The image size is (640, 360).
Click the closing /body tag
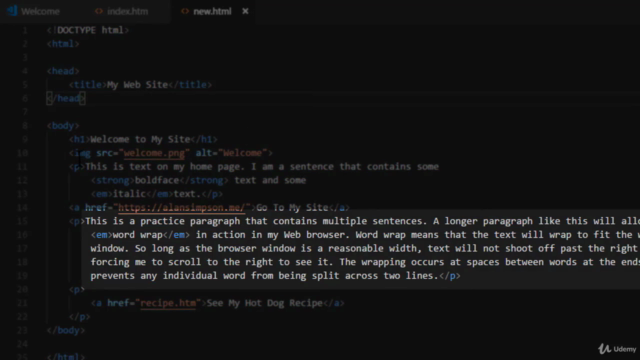click(x=66, y=330)
